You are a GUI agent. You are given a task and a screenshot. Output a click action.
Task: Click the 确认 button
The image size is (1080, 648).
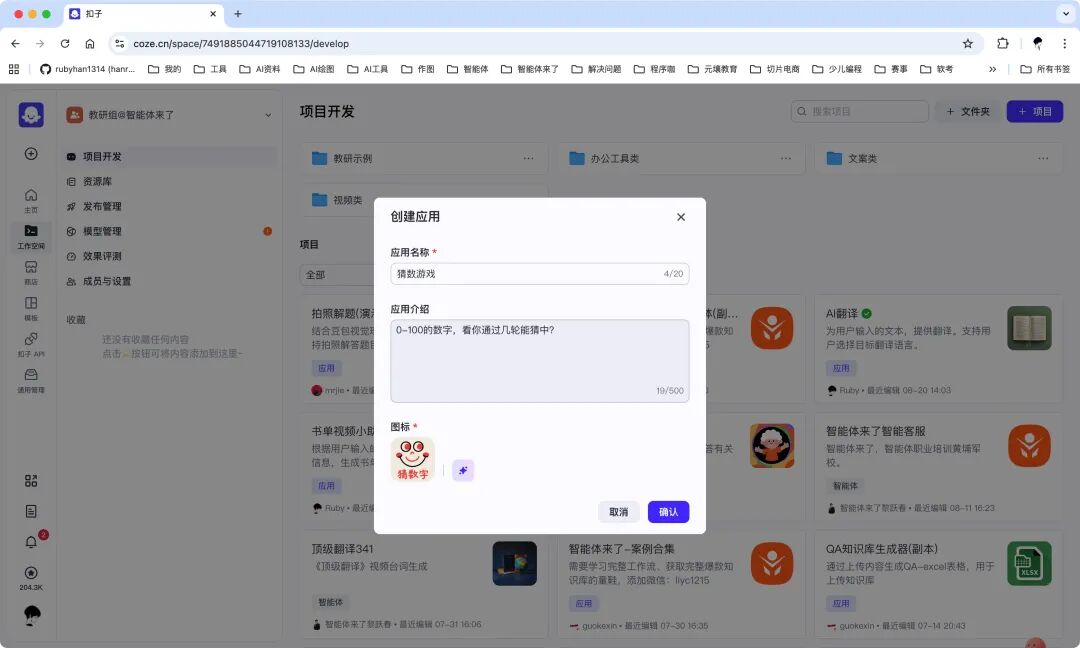pyautogui.click(x=668, y=512)
